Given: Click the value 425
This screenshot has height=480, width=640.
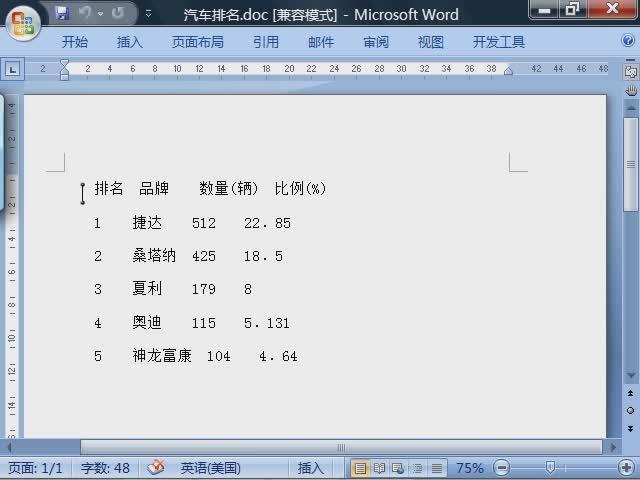Looking at the screenshot, I should (x=204, y=256).
